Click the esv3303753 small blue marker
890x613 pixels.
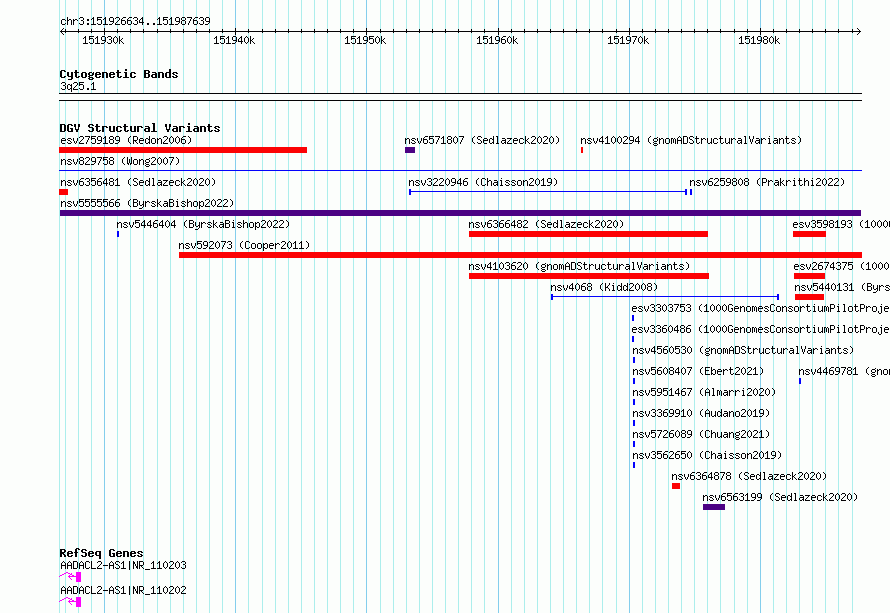[633, 318]
